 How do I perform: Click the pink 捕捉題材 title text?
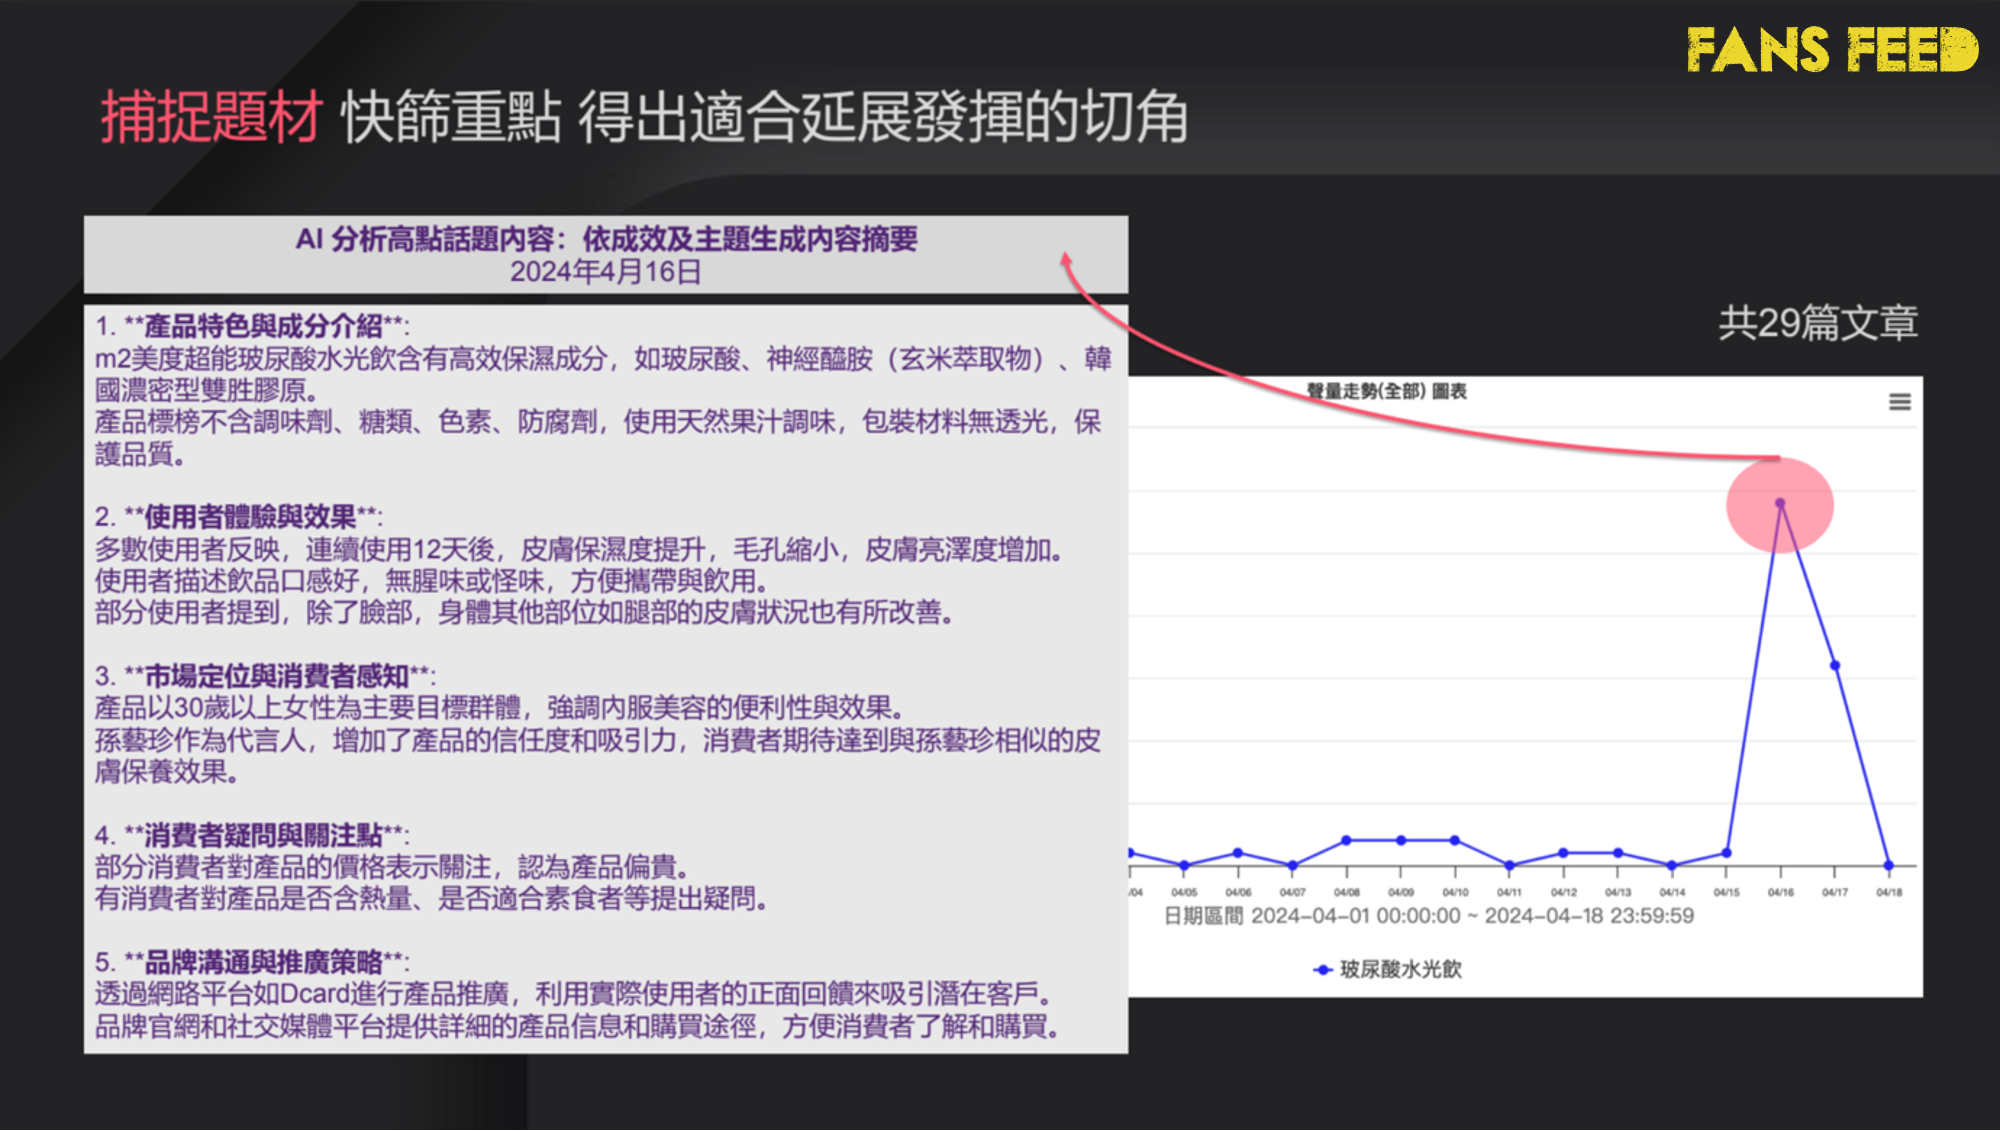click(211, 118)
